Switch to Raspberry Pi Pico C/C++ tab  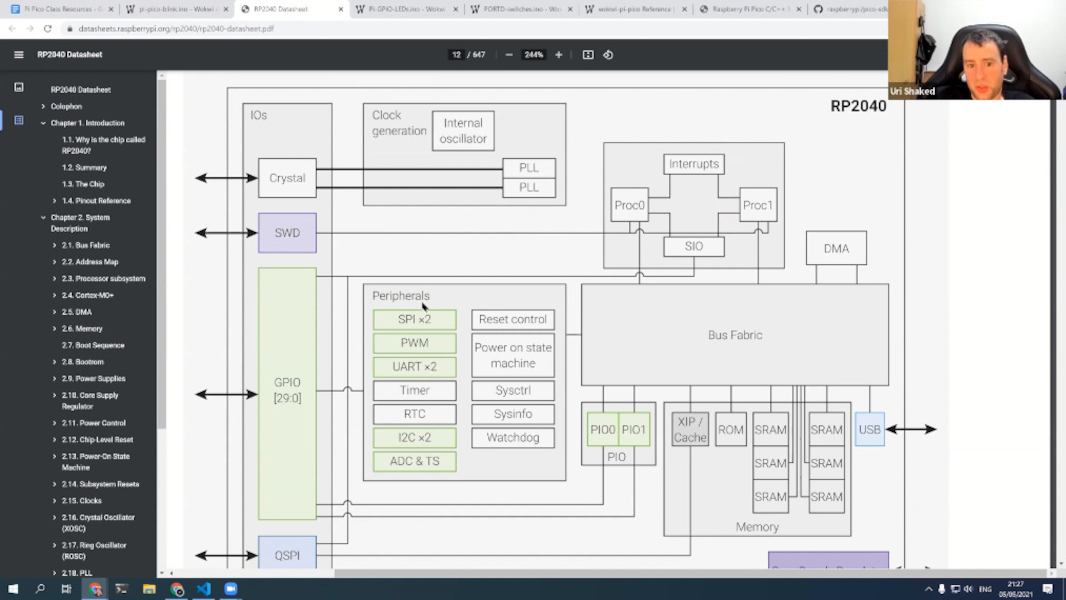coord(748,9)
